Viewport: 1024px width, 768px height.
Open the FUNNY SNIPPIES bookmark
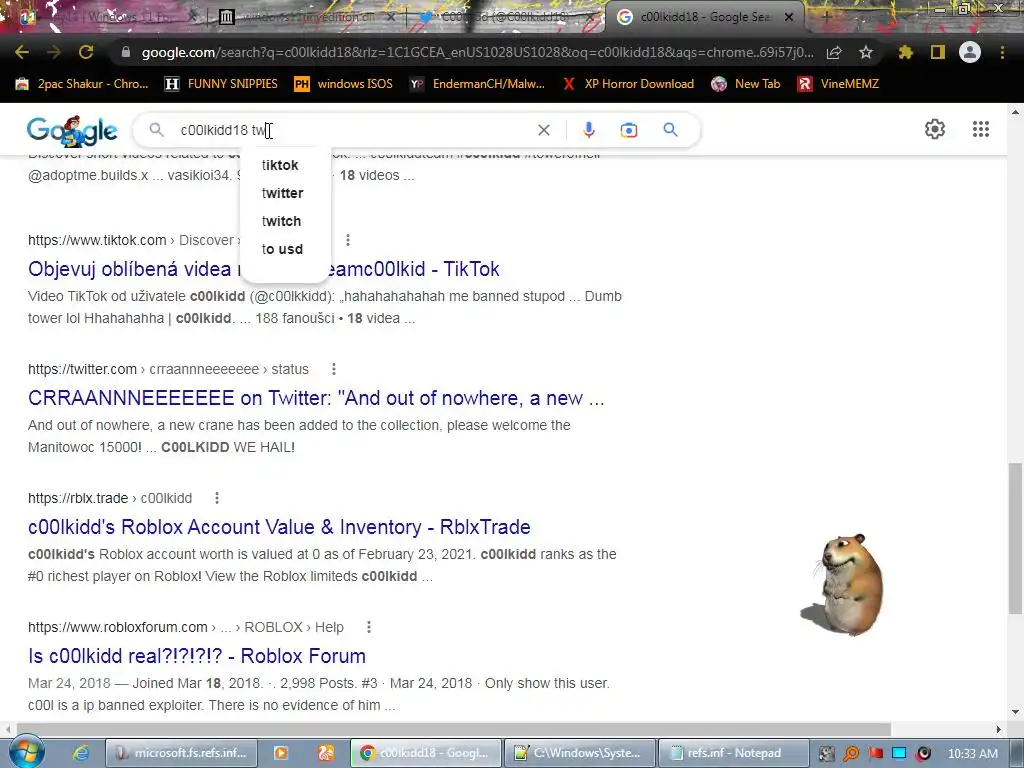221,84
